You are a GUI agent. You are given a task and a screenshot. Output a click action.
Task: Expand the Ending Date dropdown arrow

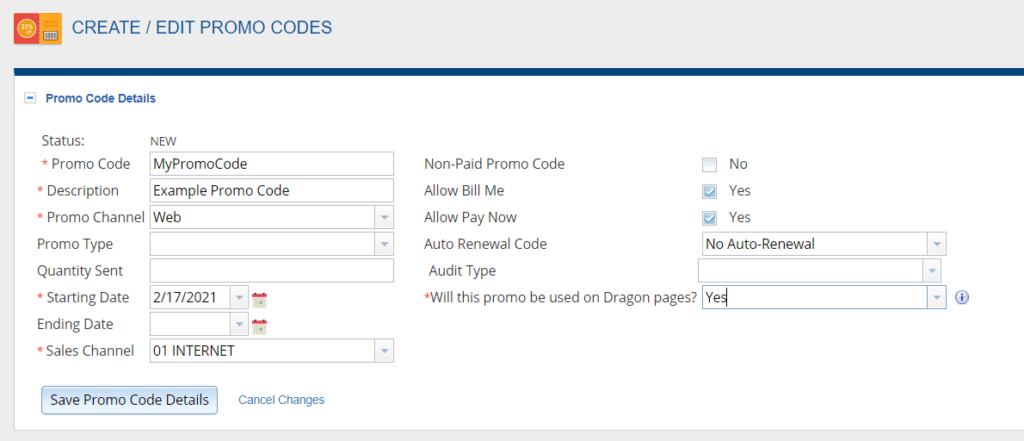pyautogui.click(x=238, y=325)
